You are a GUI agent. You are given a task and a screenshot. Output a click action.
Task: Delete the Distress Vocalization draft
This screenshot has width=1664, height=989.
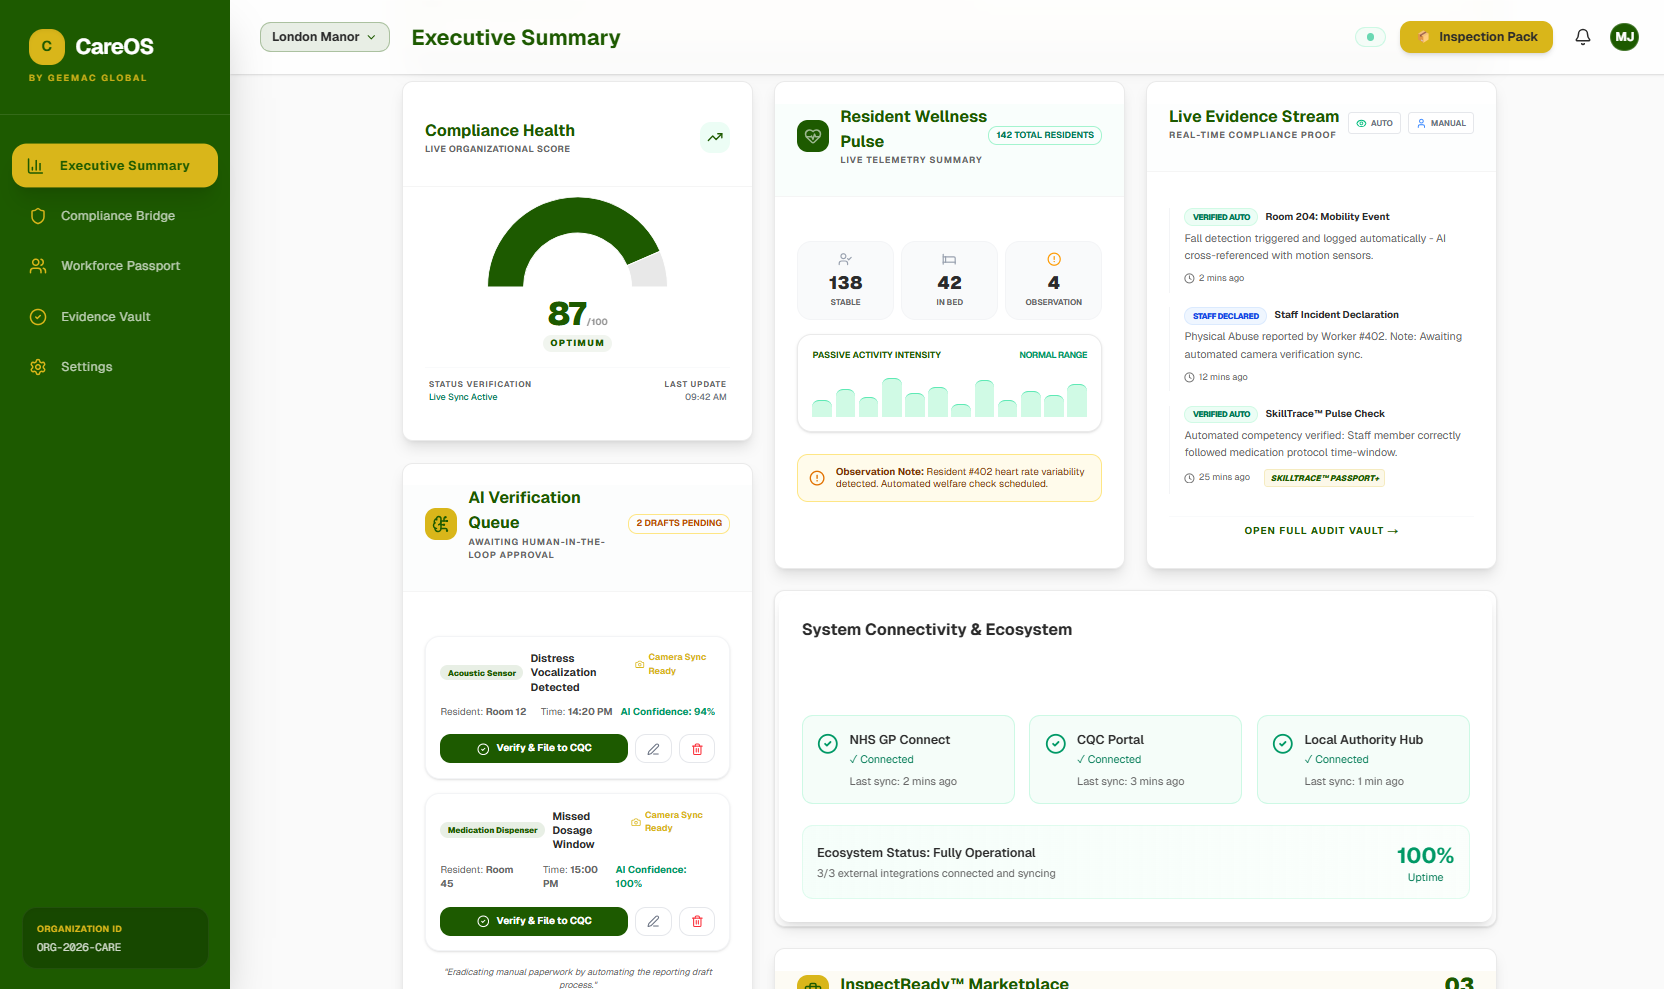point(697,749)
